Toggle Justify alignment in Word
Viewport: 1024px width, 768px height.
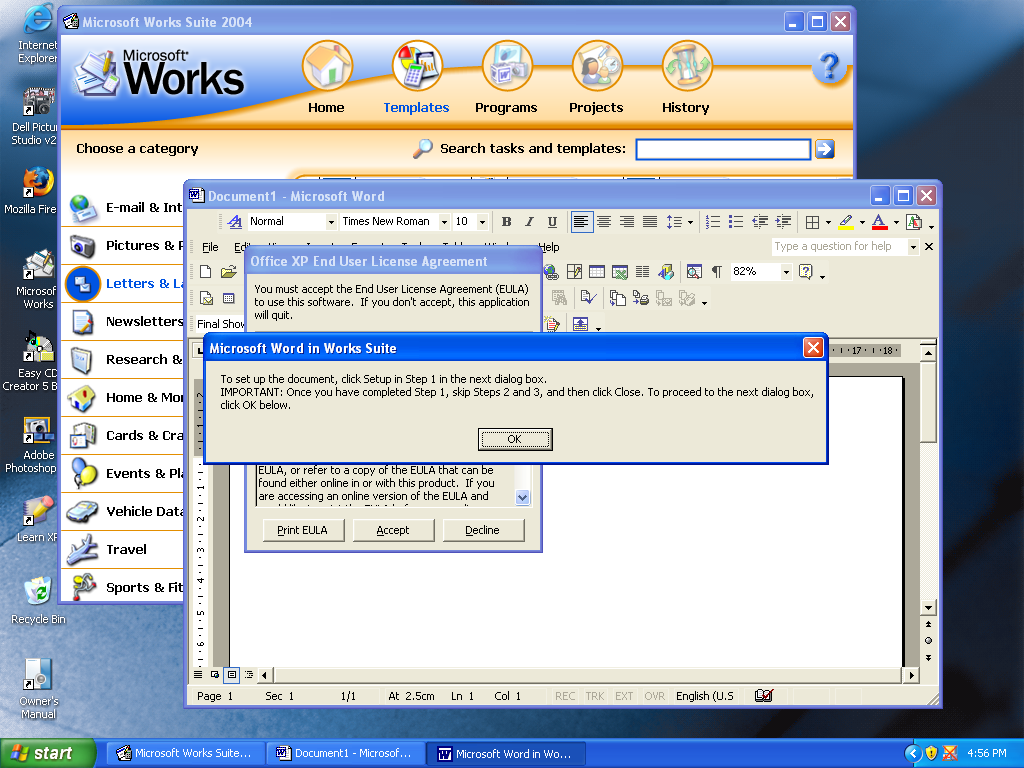click(x=650, y=222)
